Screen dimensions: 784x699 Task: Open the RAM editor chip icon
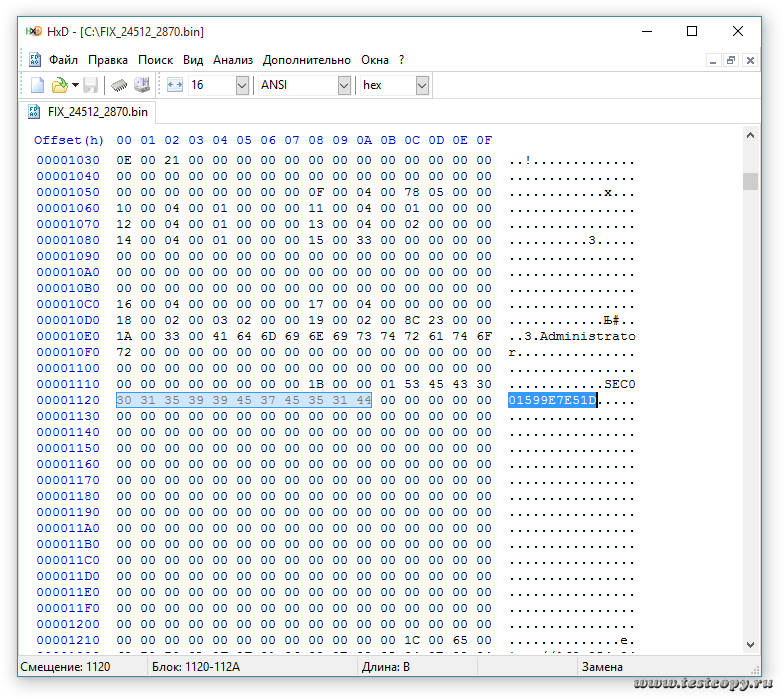119,86
